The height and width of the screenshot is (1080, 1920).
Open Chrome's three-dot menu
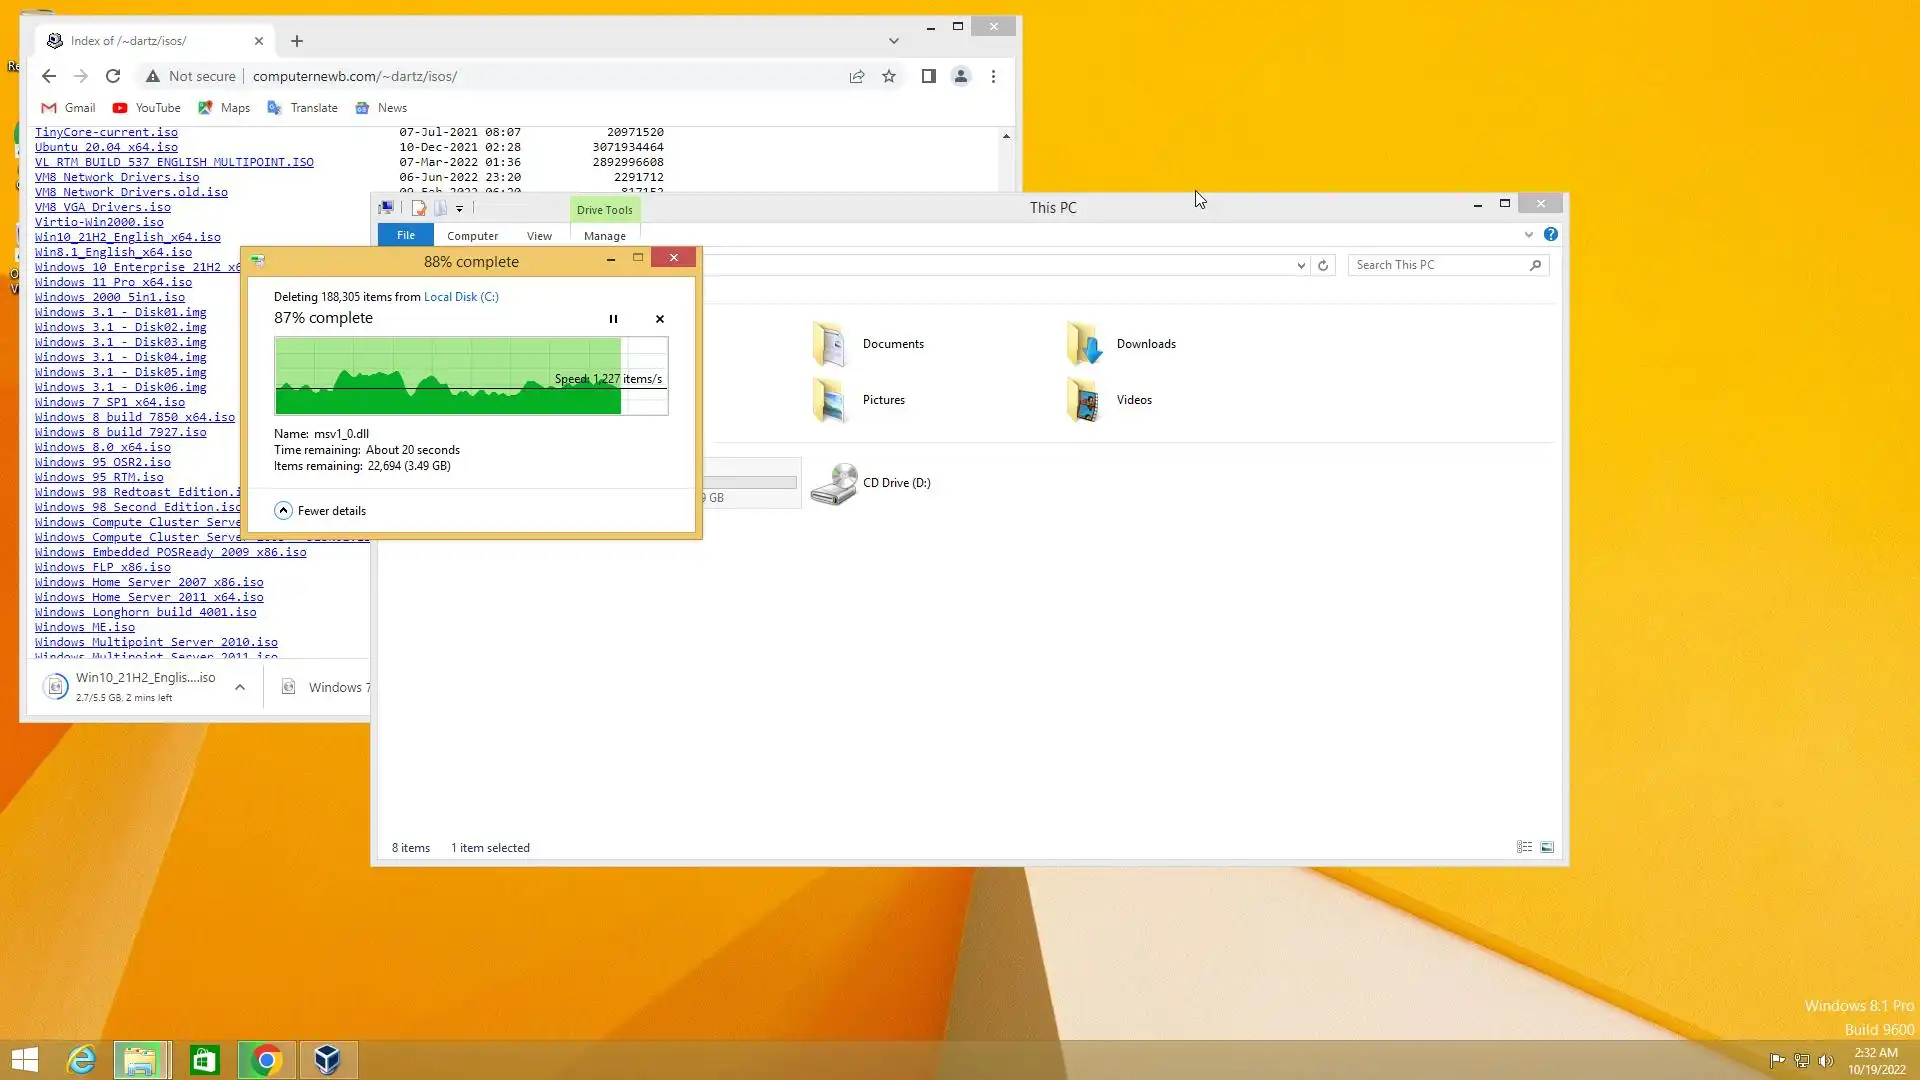coord(993,76)
